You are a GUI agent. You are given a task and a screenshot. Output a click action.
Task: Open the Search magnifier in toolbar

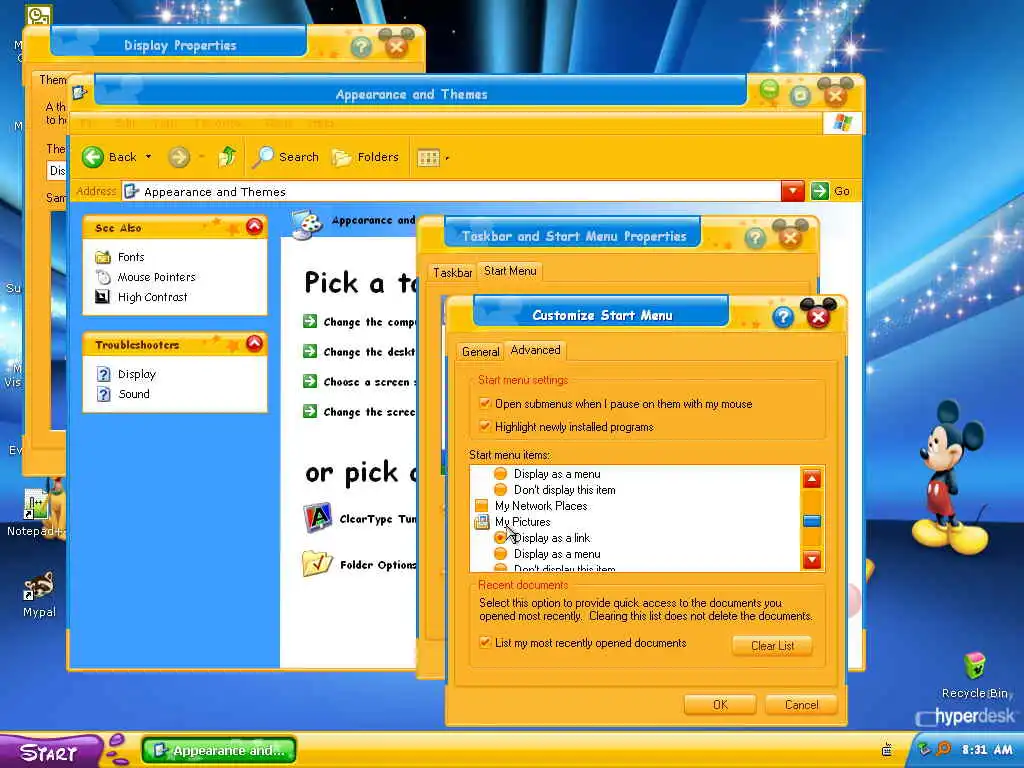click(263, 157)
